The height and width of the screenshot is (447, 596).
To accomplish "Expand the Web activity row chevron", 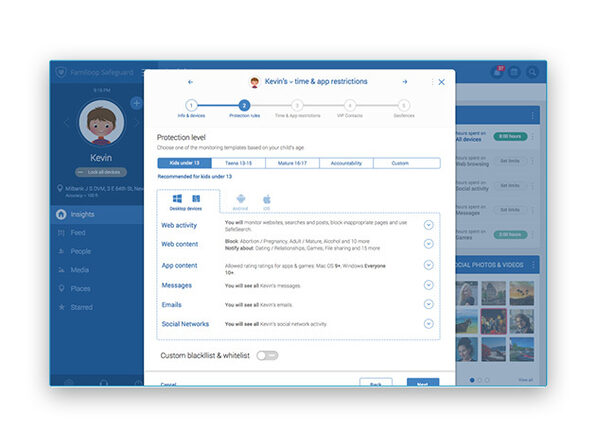I will (x=428, y=225).
